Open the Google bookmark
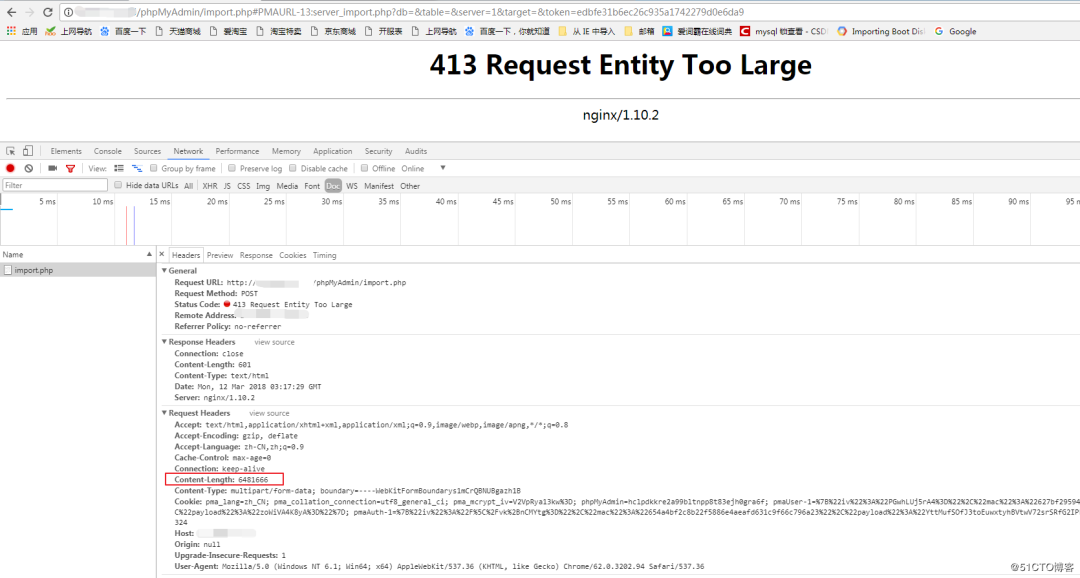Image resolution: width=1080 pixels, height=578 pixels. click(x=955, y=31)
